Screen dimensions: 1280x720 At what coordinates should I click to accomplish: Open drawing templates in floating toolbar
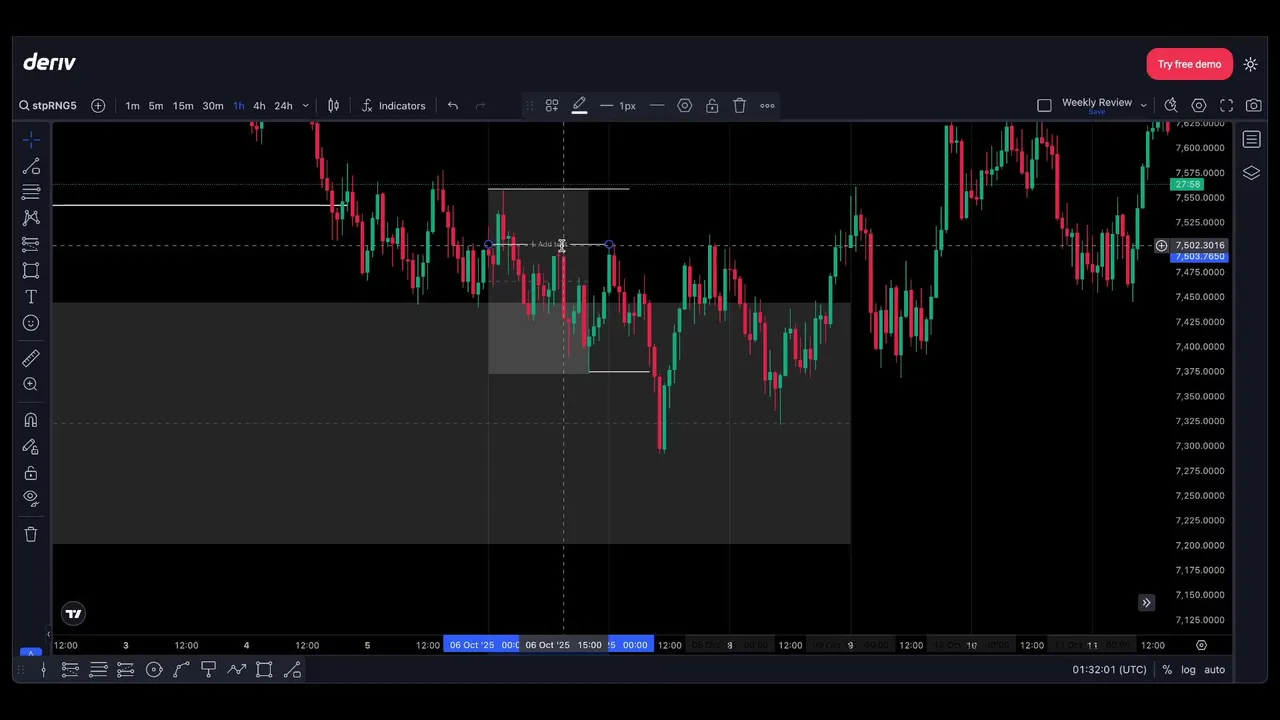[552, 106]
